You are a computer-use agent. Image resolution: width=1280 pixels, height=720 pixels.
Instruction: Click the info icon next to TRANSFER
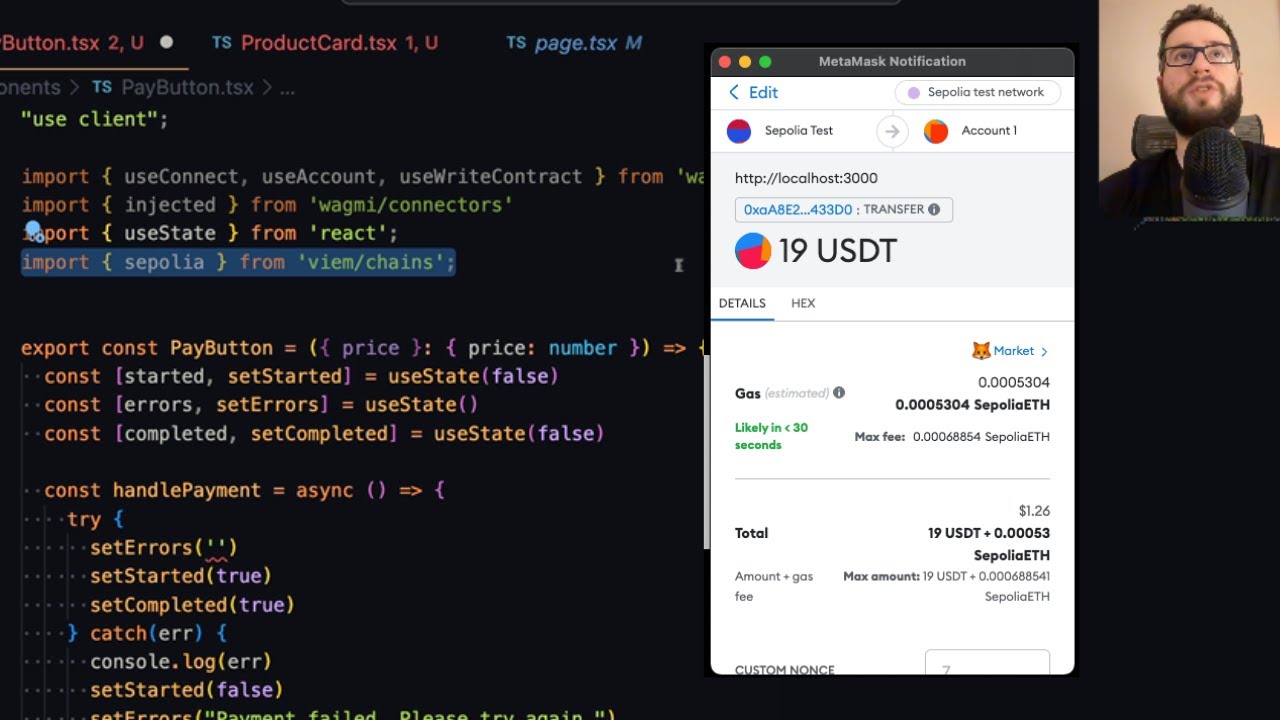tap(934, 209)
